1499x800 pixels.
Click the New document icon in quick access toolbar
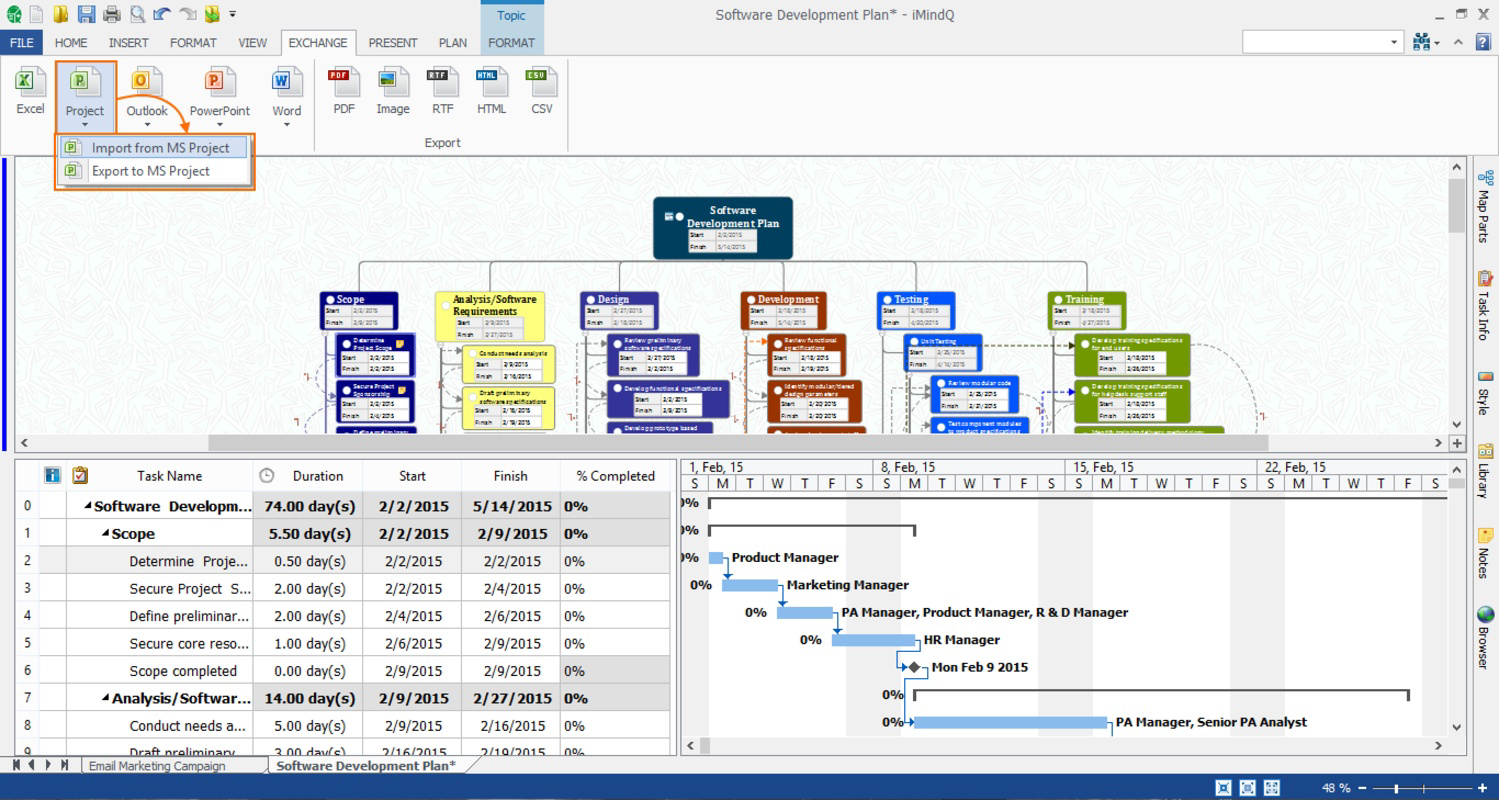[x=36, y=14]
